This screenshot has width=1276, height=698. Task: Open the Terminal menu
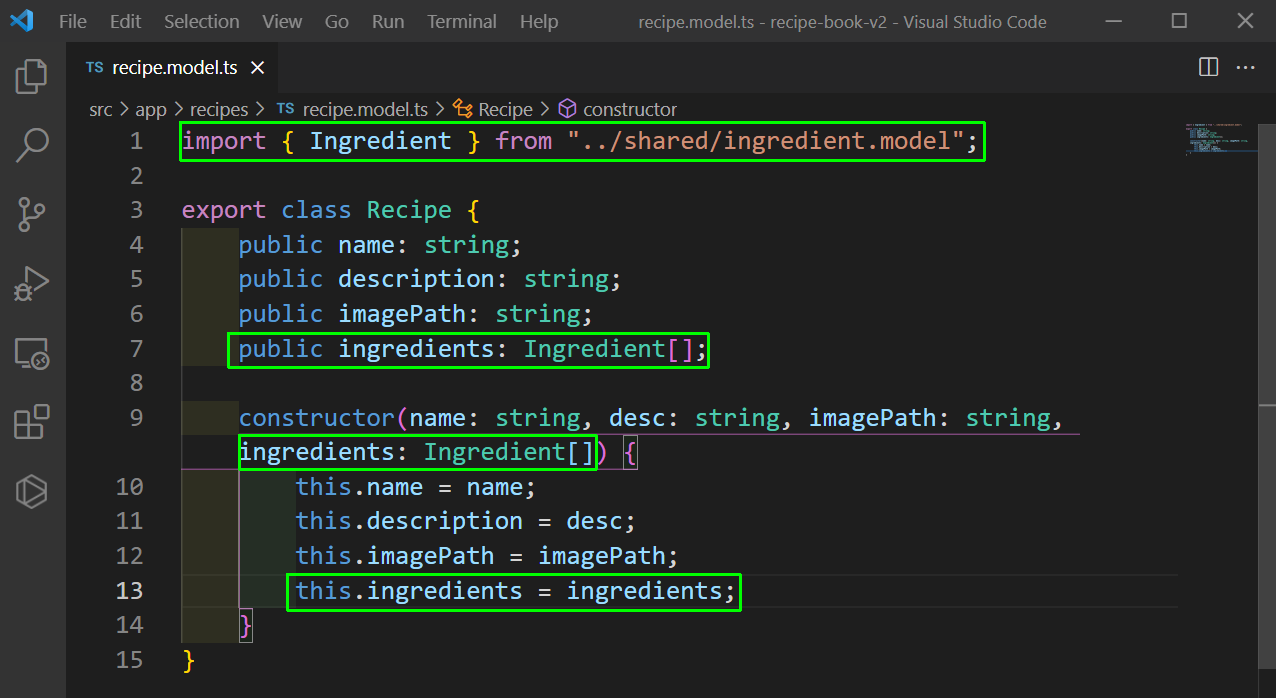[x=462, y=21]
